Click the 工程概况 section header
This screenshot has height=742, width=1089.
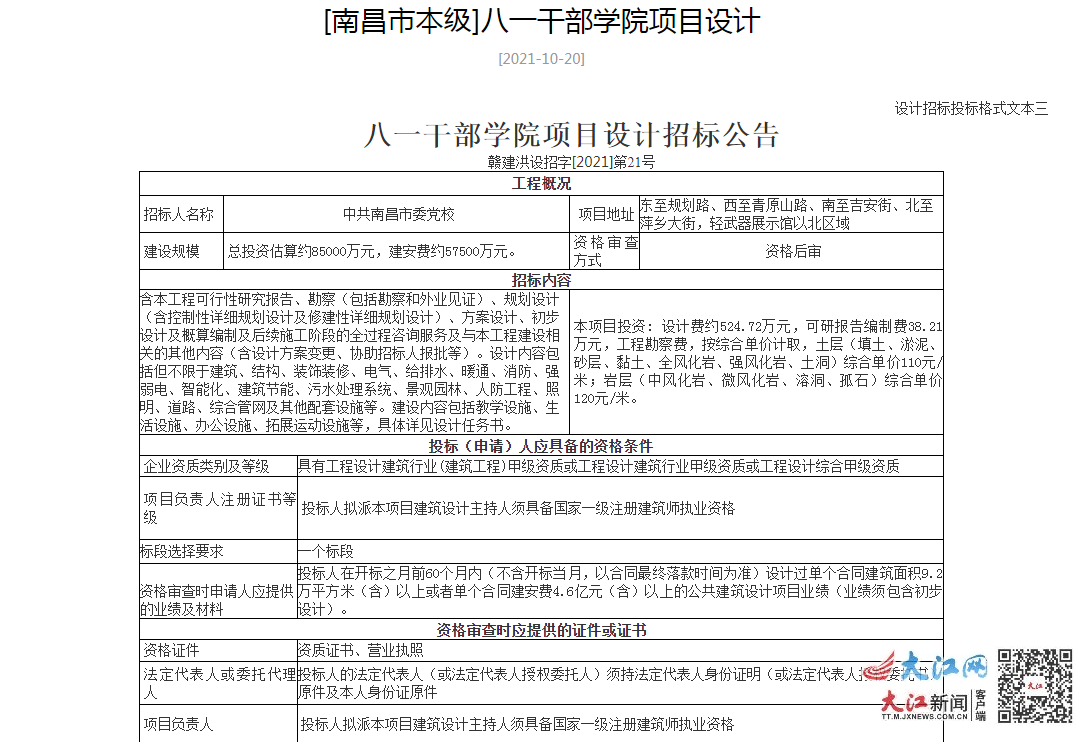[x=541, y=183]
